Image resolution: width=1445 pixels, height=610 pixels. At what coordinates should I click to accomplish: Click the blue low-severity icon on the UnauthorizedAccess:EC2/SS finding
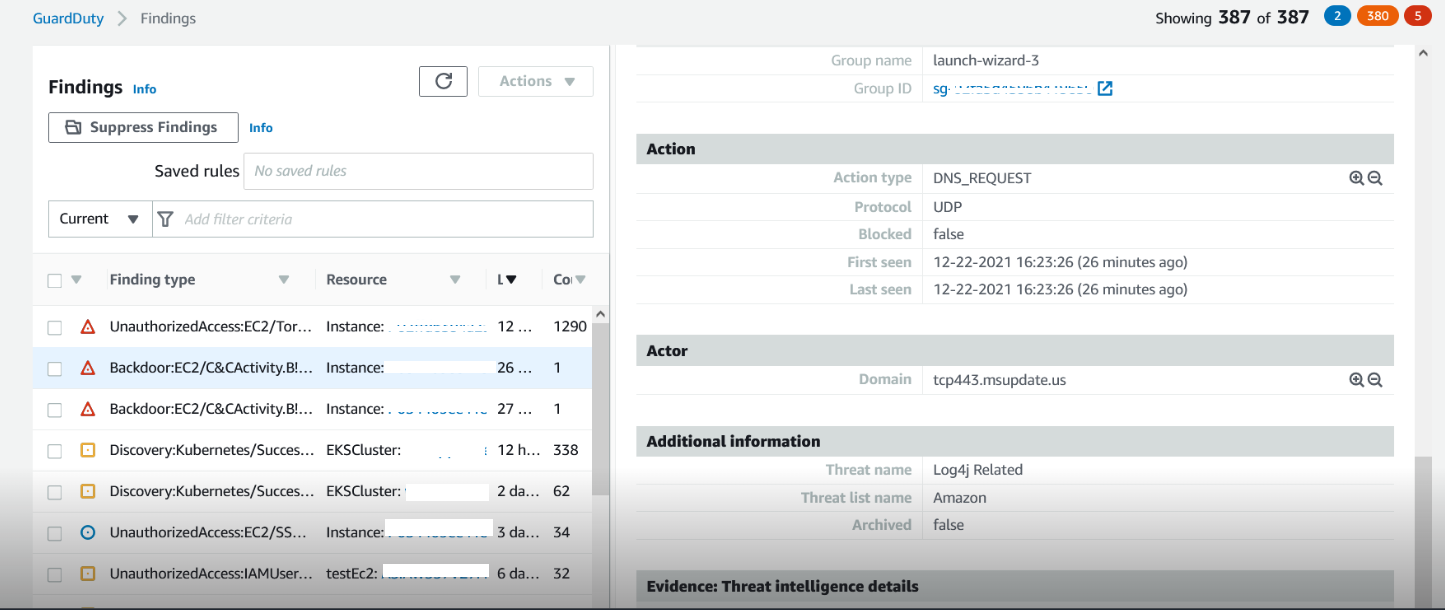coord(86,532)
